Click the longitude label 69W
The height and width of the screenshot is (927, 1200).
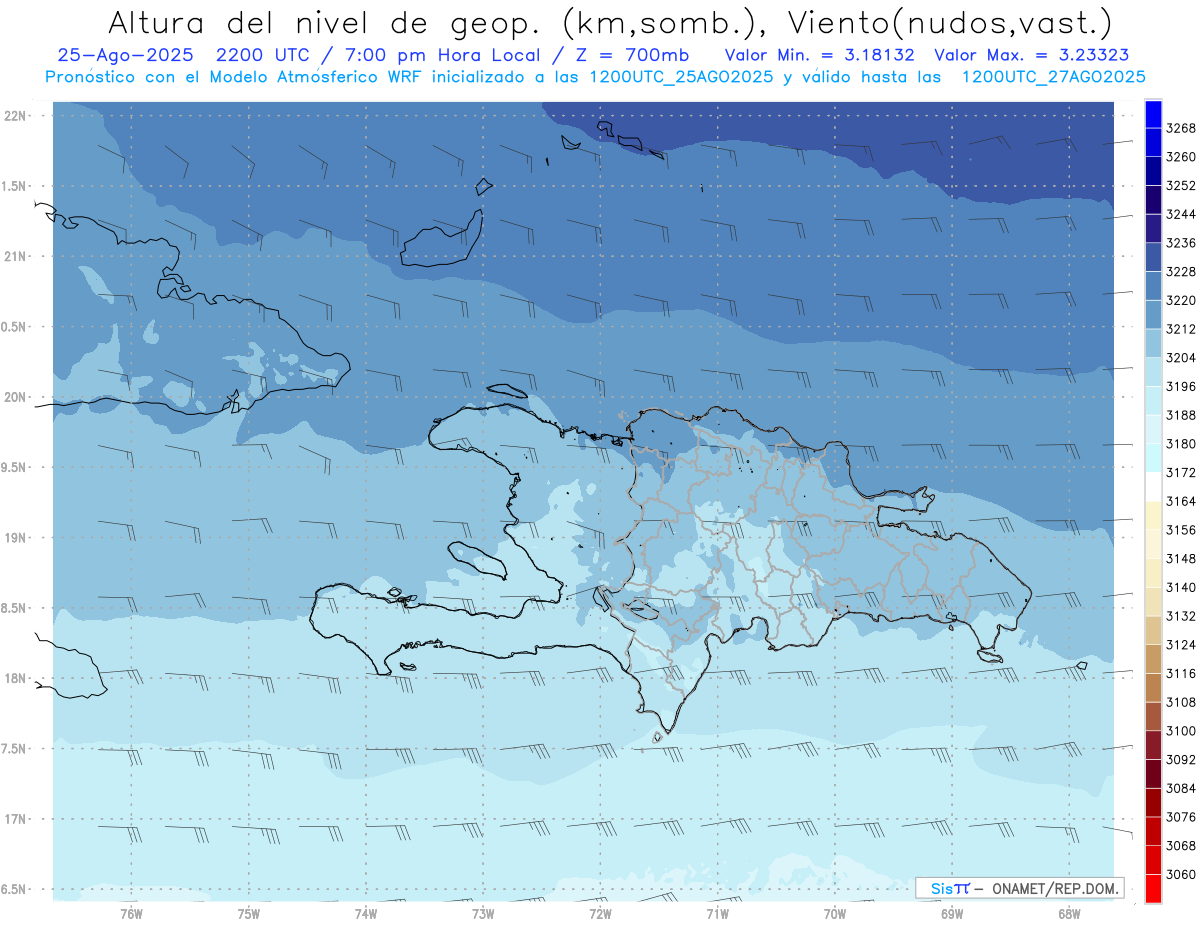(x=952, y=913)
